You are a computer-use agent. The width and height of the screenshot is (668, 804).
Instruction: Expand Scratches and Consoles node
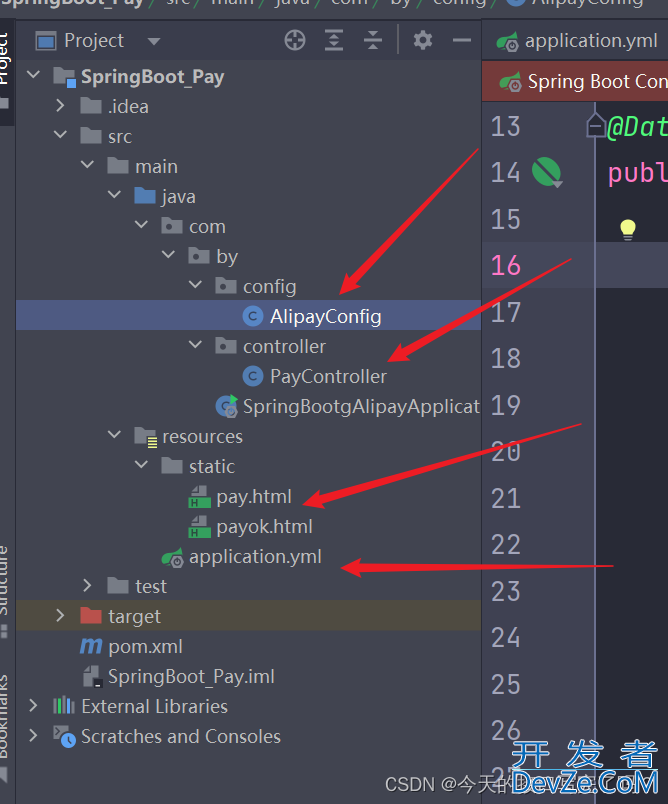pos(33,735)
